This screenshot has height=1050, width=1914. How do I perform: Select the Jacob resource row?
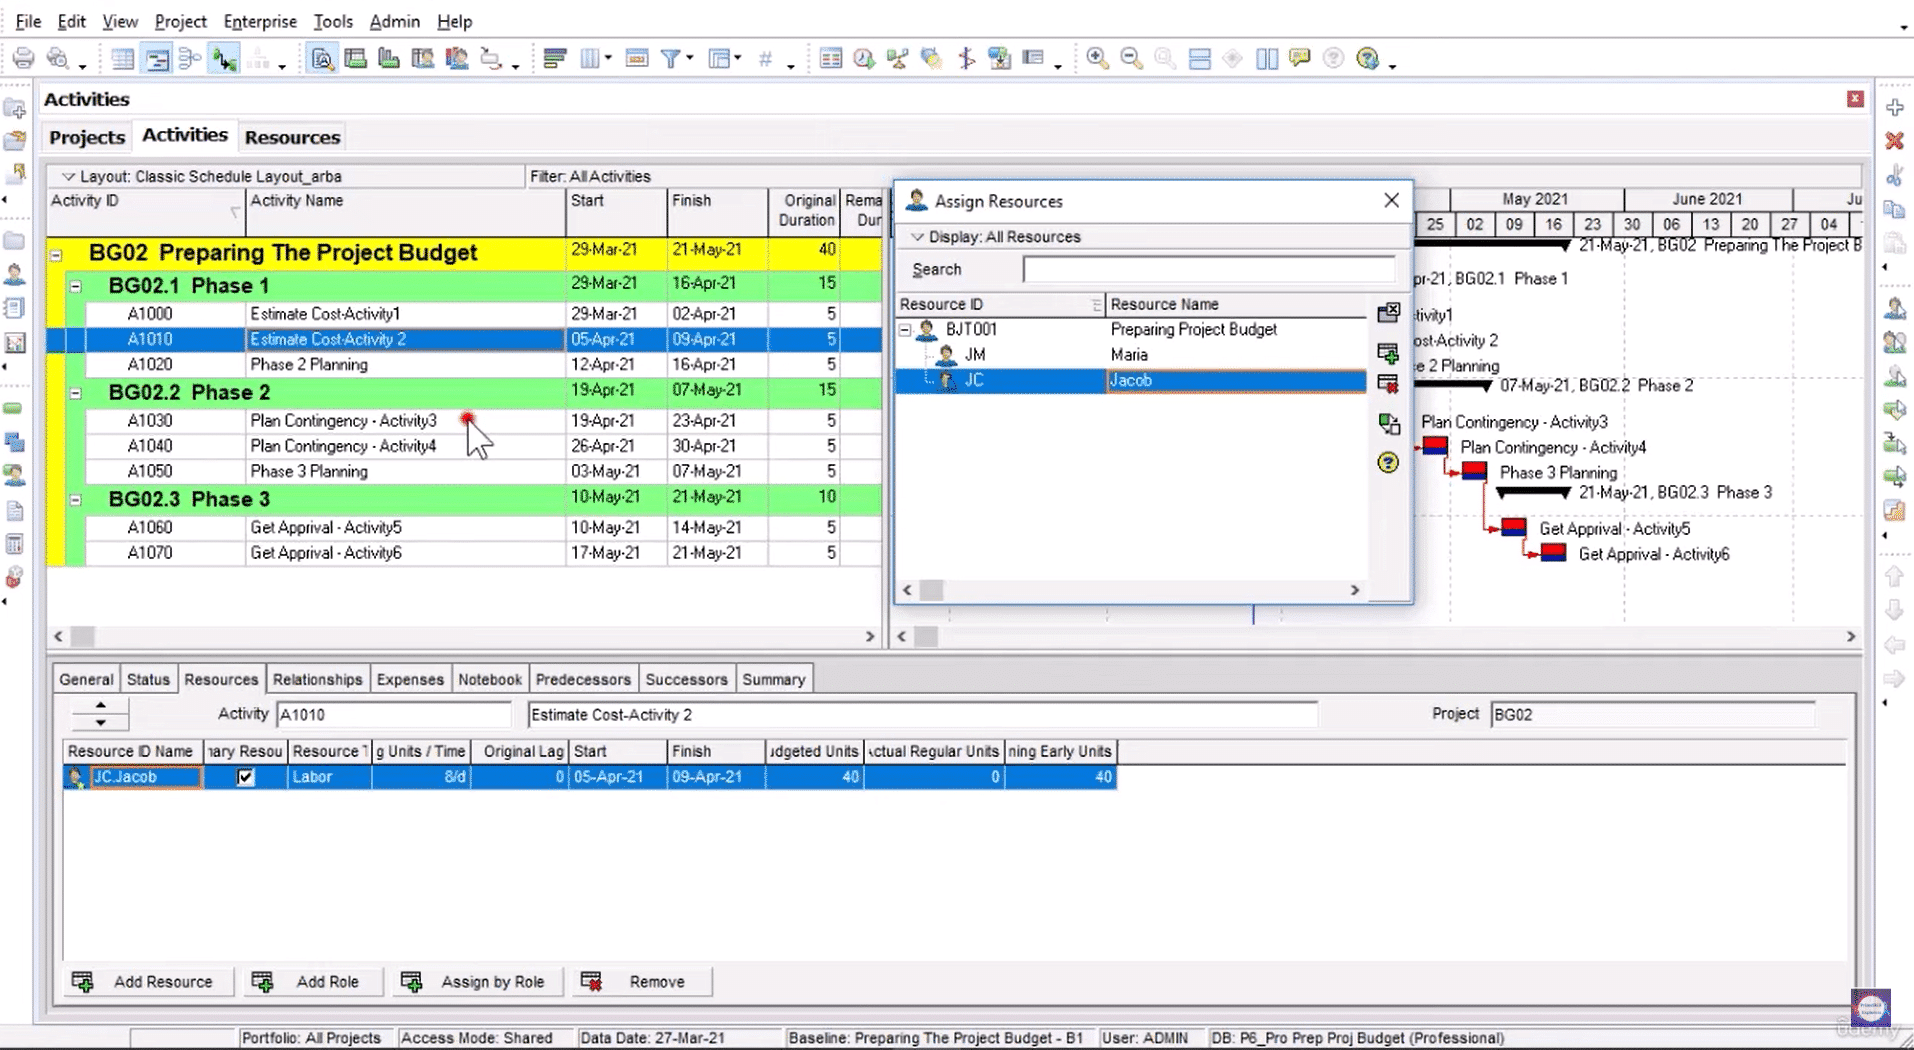point(1130,380)
